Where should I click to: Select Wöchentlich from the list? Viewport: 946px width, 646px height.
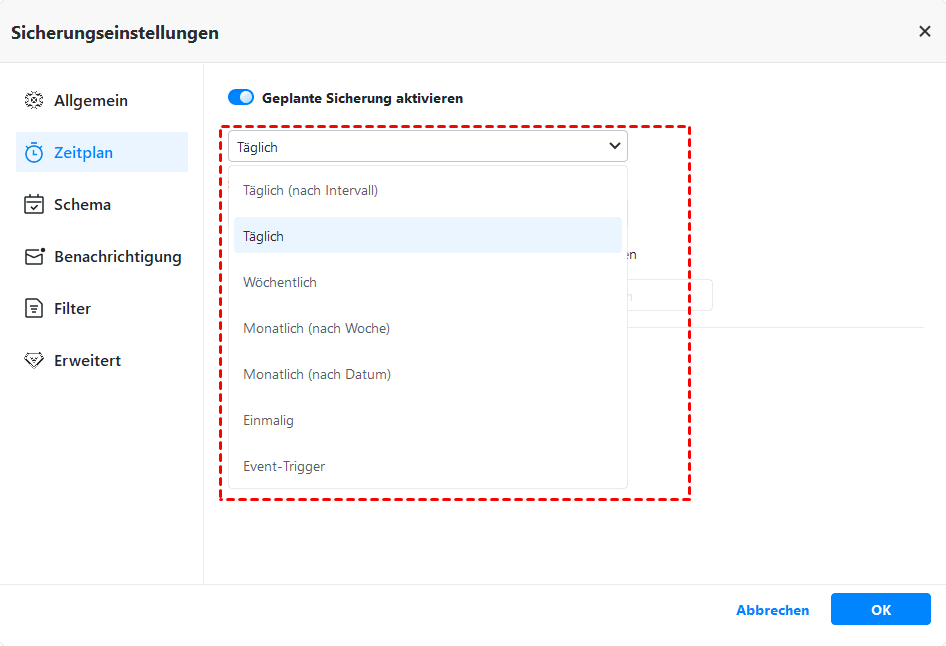280,282
